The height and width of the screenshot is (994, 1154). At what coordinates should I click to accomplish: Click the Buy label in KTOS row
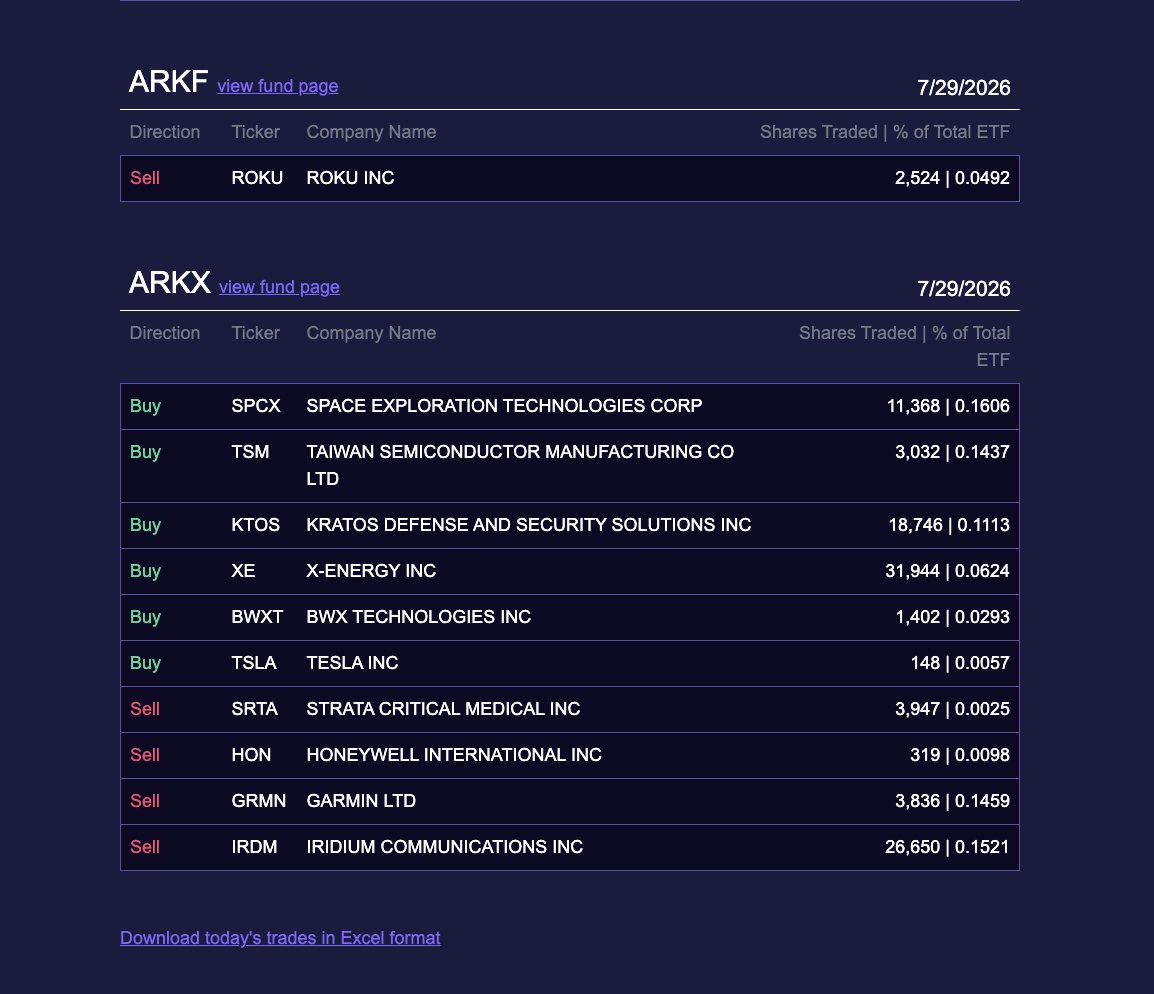point(145,525)
